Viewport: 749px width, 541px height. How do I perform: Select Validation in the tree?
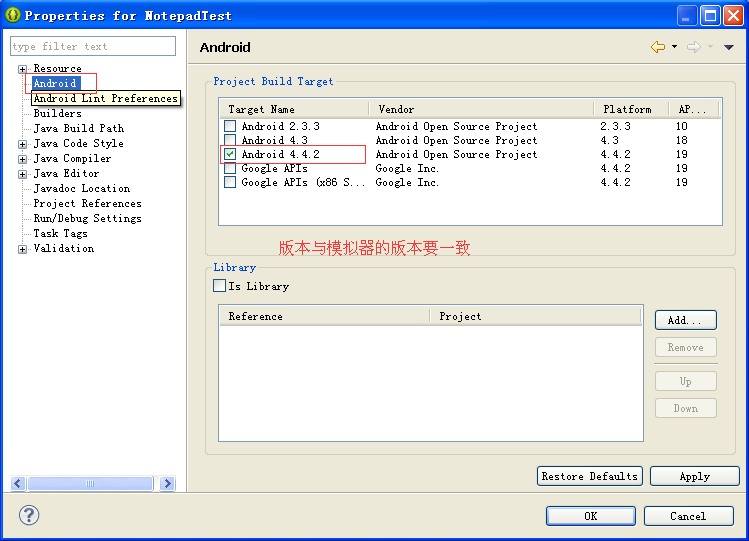[x=64, y=248]
